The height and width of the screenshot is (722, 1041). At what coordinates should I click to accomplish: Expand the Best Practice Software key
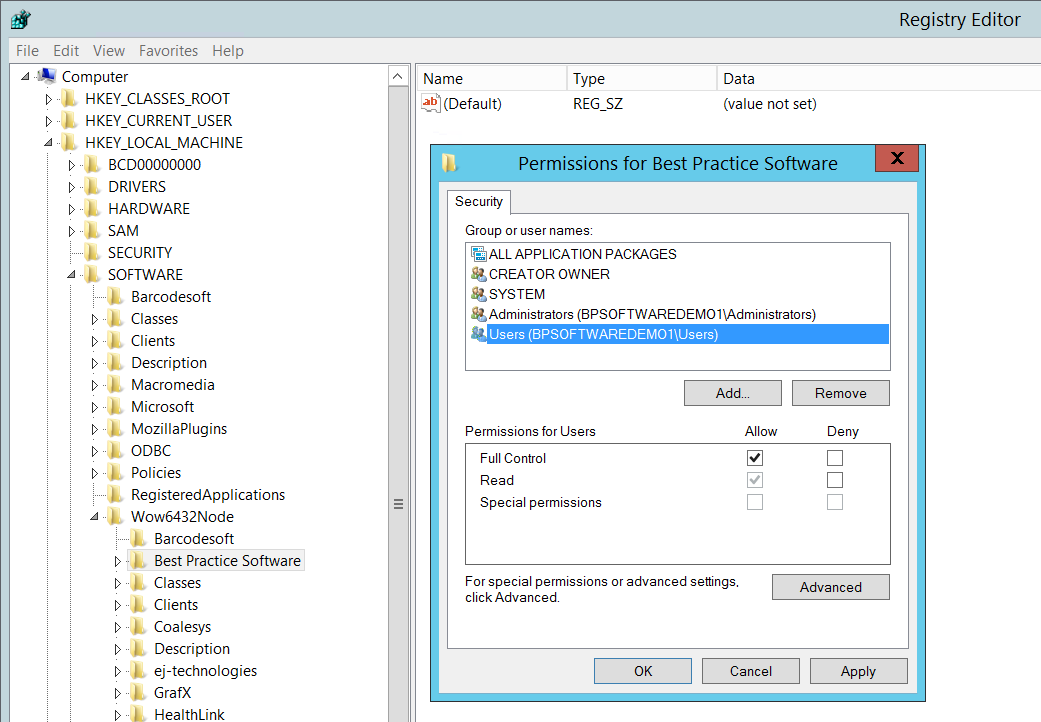(x=118, y=561)
